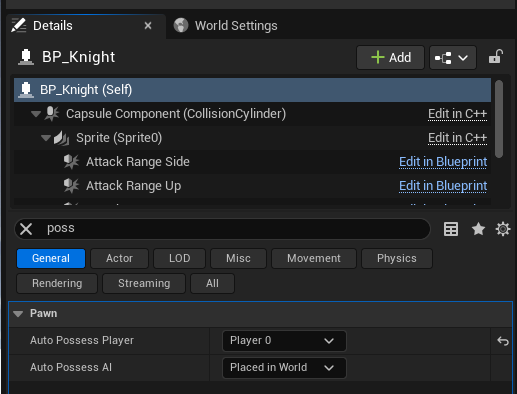
Task: Select the Movement filter tab
Action: pos(314,258)
